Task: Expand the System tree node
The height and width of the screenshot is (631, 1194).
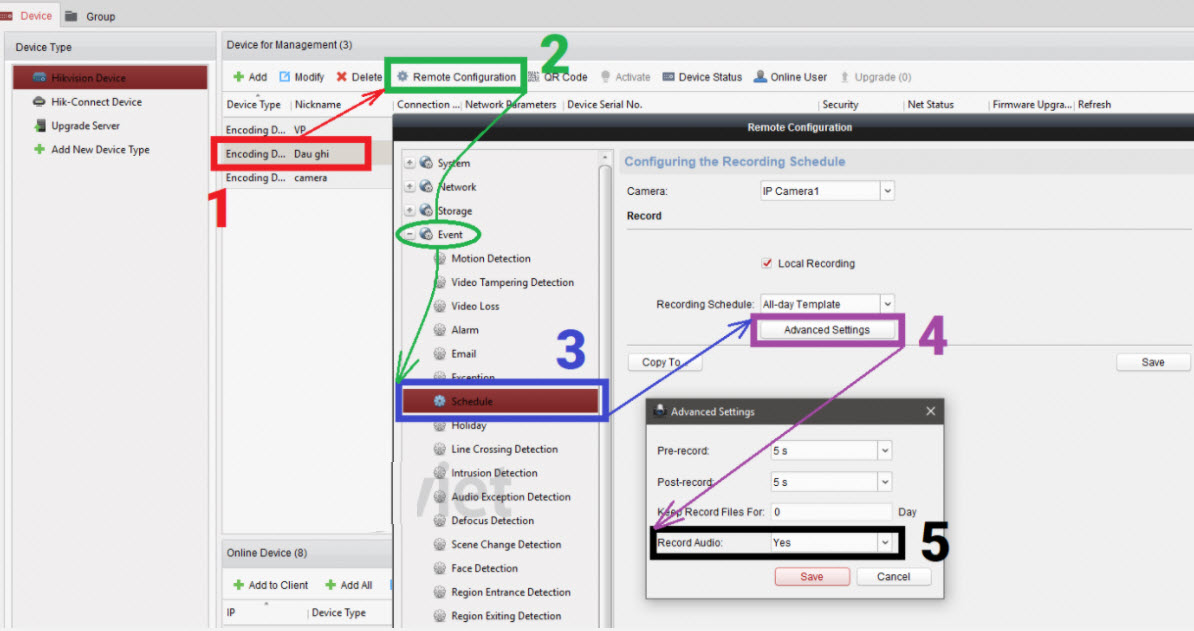Action: [x=409, y=163]
